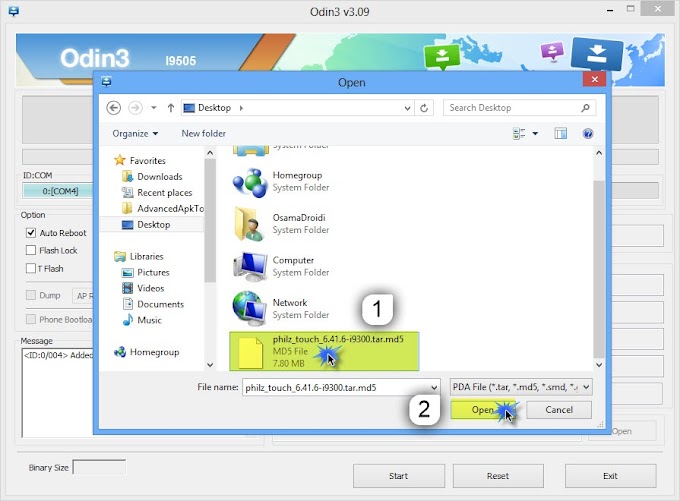
Task: Expand the File name dropdown arrow
Action: click(x=434, y=387)
